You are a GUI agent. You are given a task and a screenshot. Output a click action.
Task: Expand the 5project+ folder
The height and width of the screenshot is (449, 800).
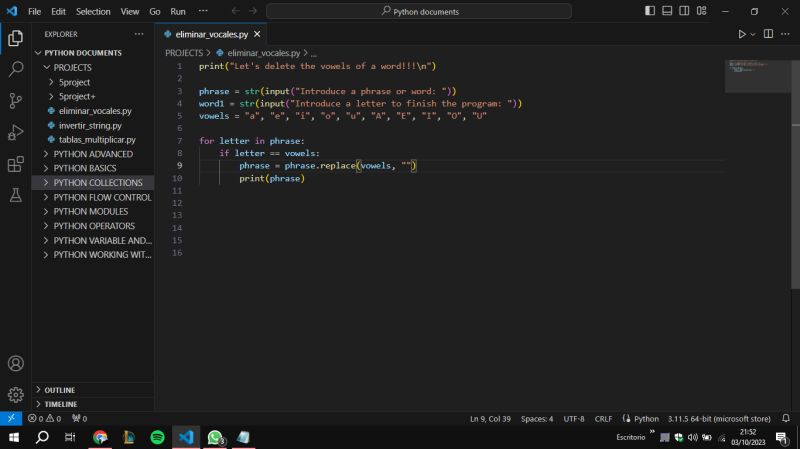[x=77, y=96]
